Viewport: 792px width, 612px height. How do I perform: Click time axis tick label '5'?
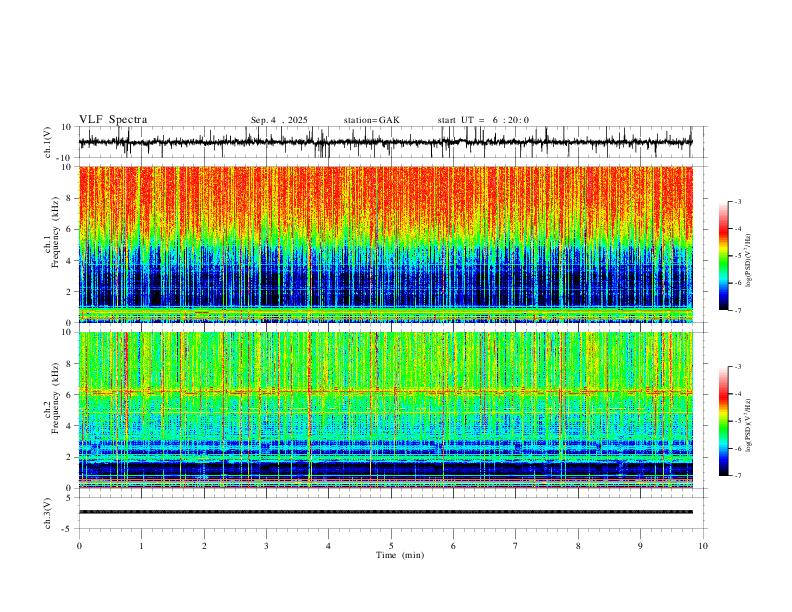[x=391, y=546]
